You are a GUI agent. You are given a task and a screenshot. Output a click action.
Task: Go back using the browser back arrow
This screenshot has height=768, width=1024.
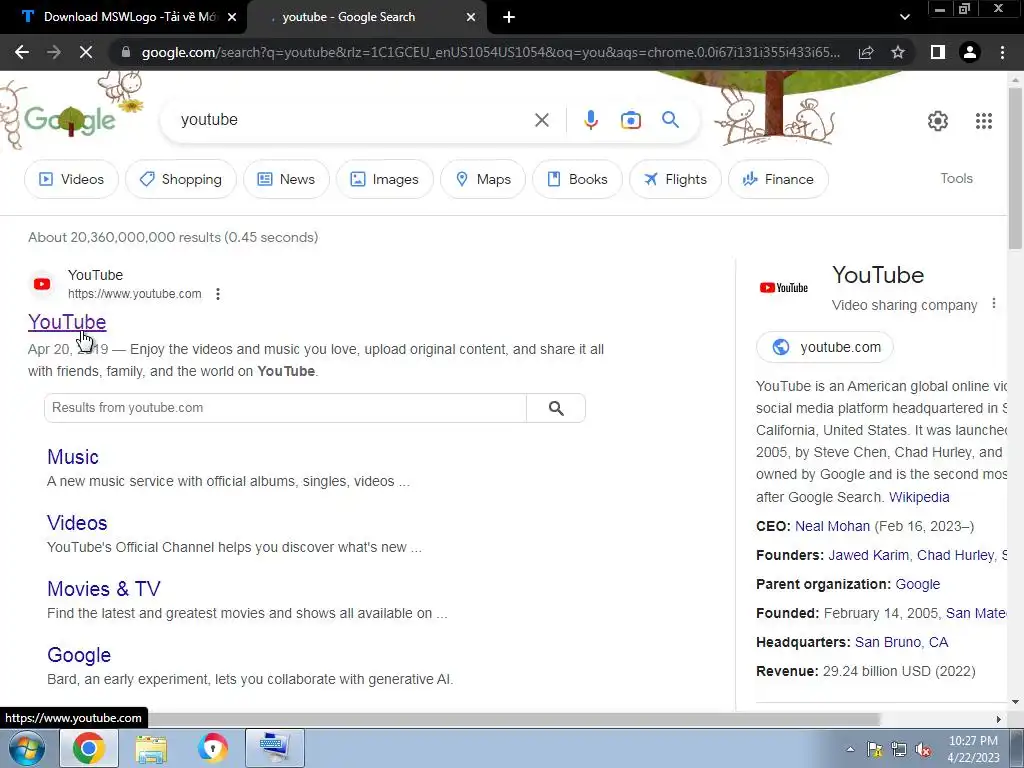pos(22,52)
